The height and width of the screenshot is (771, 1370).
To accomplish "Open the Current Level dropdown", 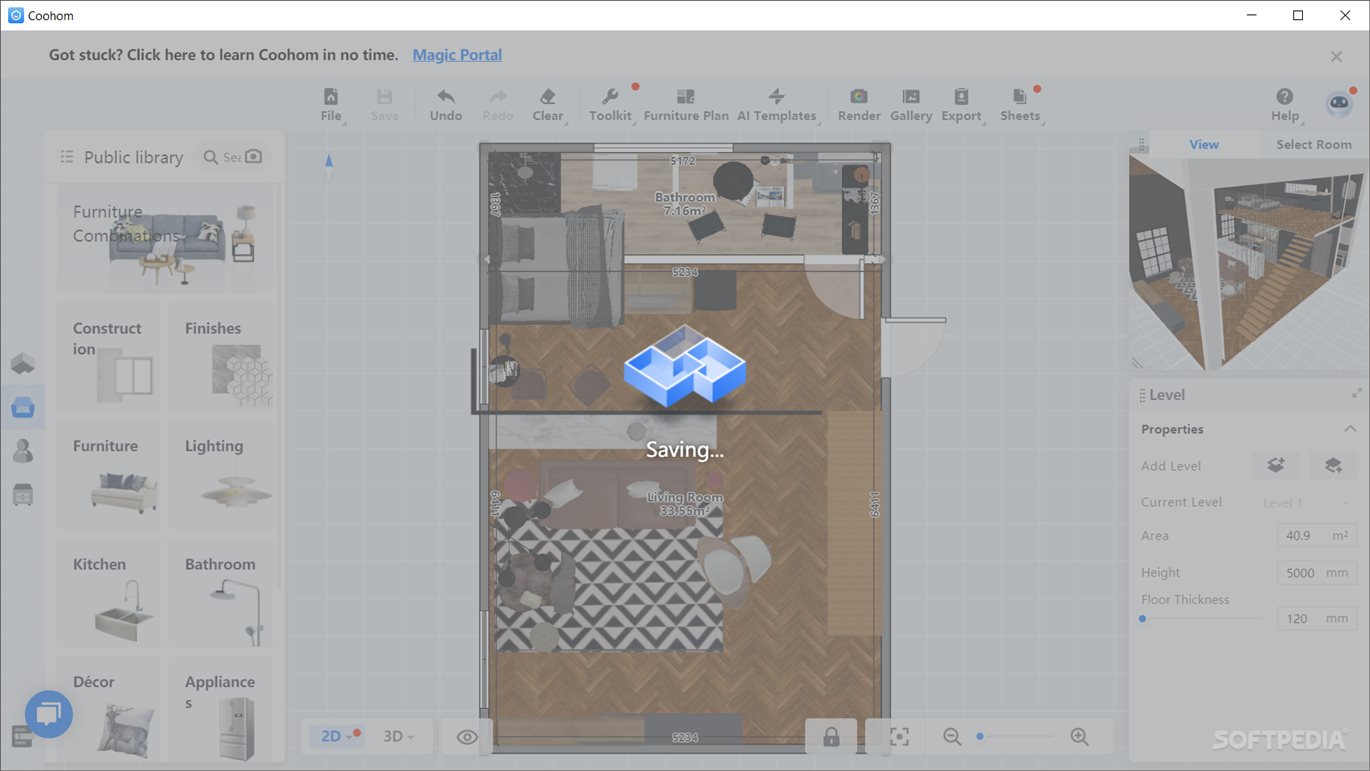I will pos(1305,502).
